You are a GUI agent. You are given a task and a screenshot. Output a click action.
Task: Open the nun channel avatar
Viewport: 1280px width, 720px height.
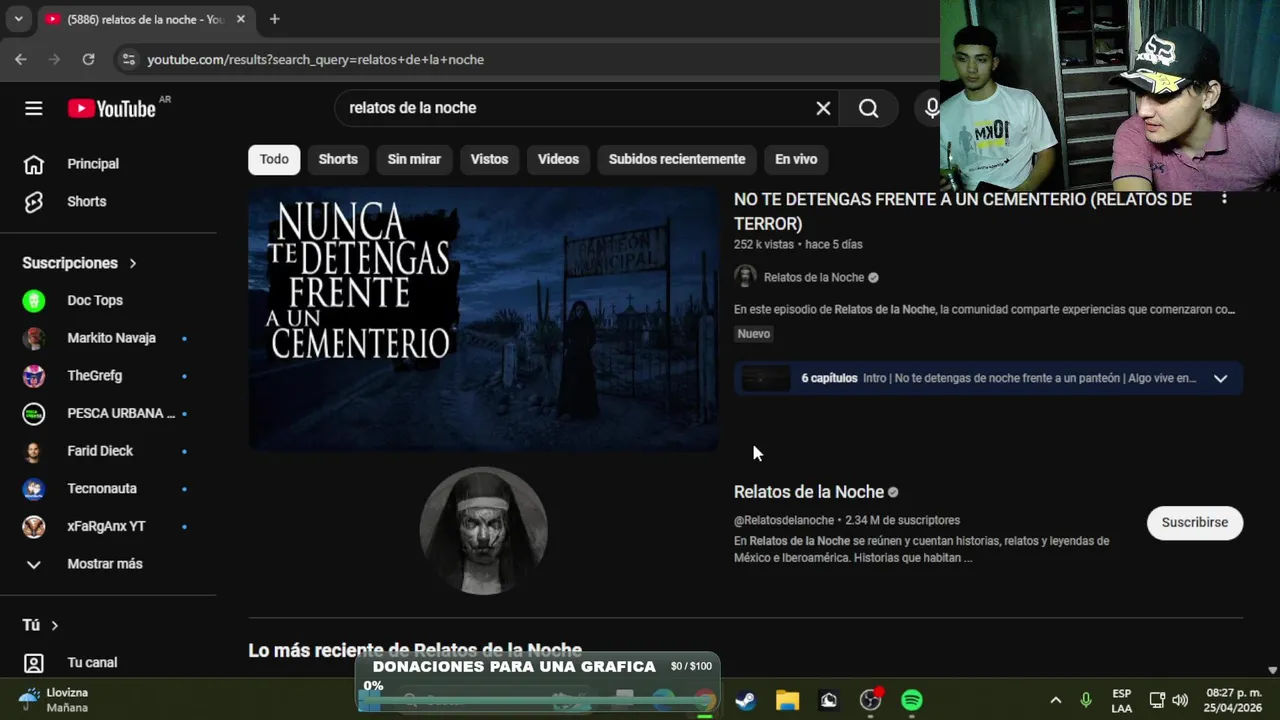[x=483, y=531]
